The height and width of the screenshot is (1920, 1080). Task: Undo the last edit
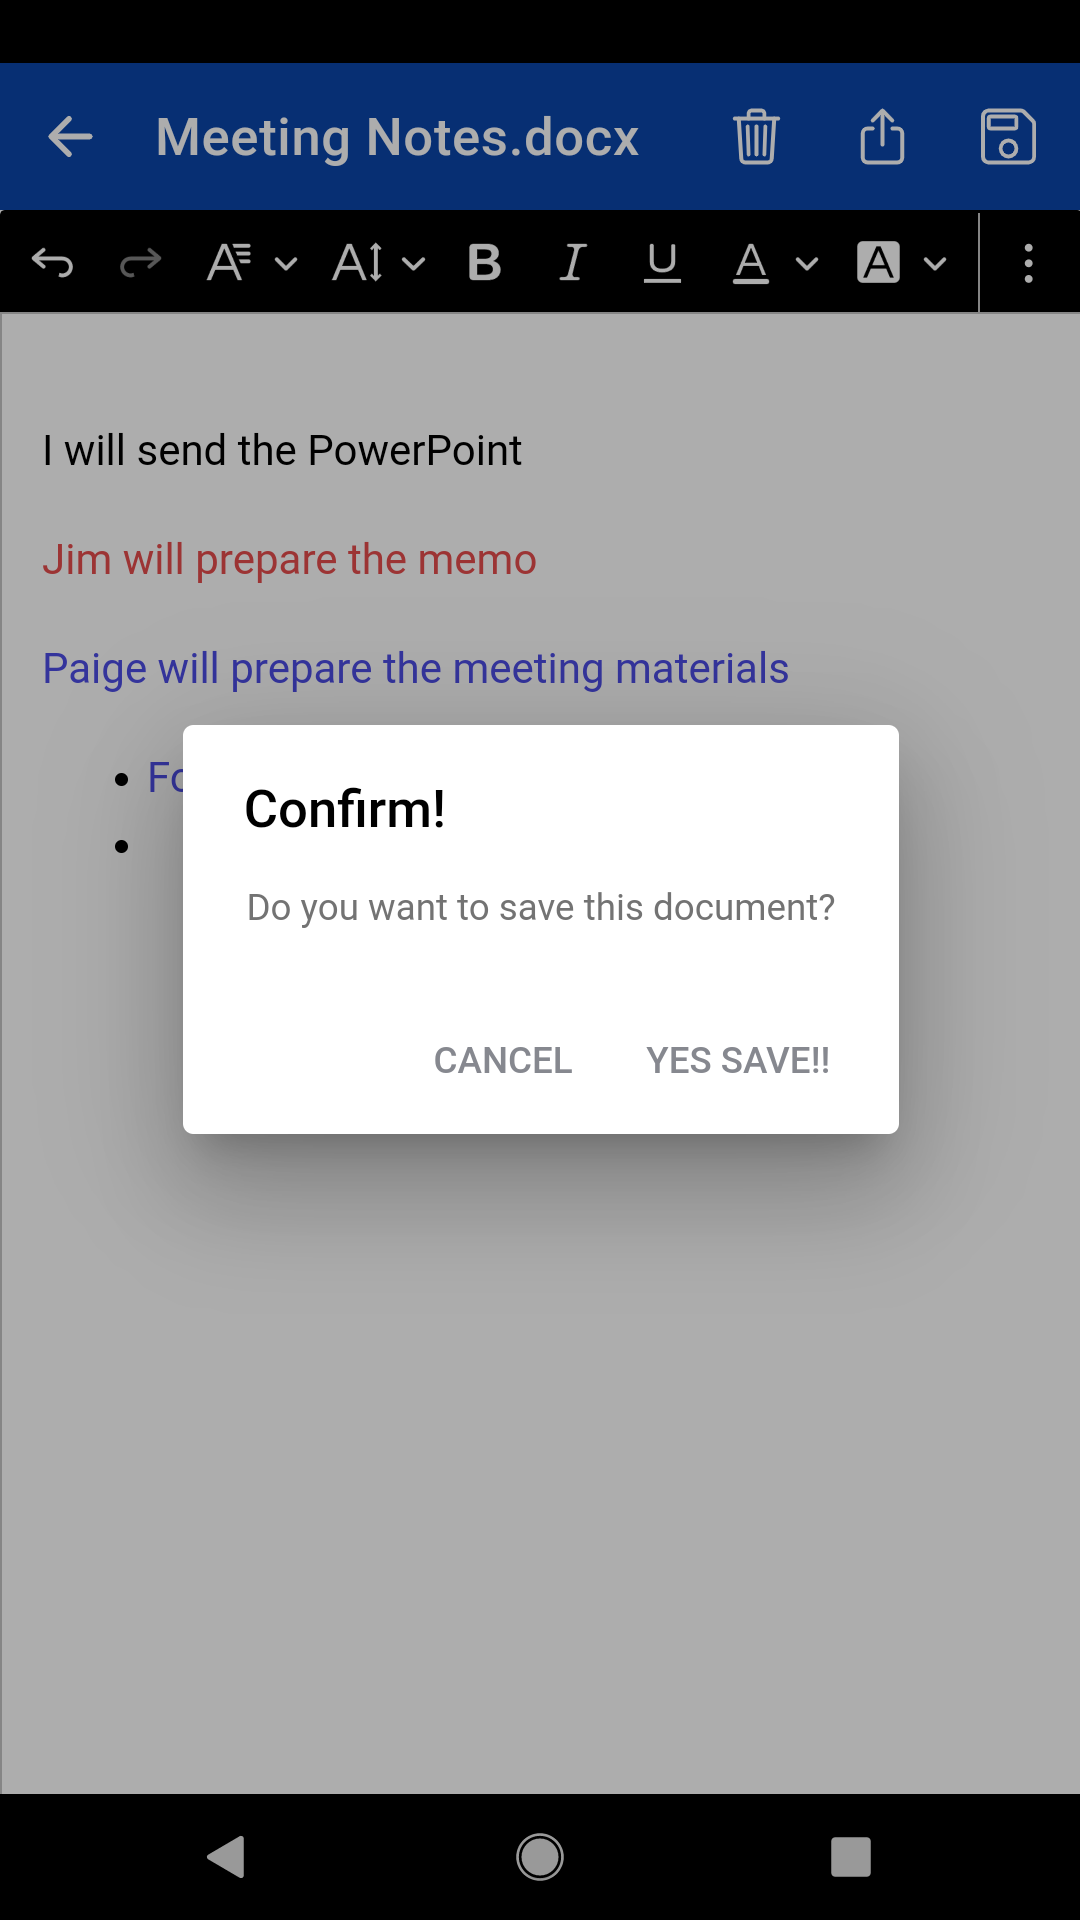pos(54,262)
